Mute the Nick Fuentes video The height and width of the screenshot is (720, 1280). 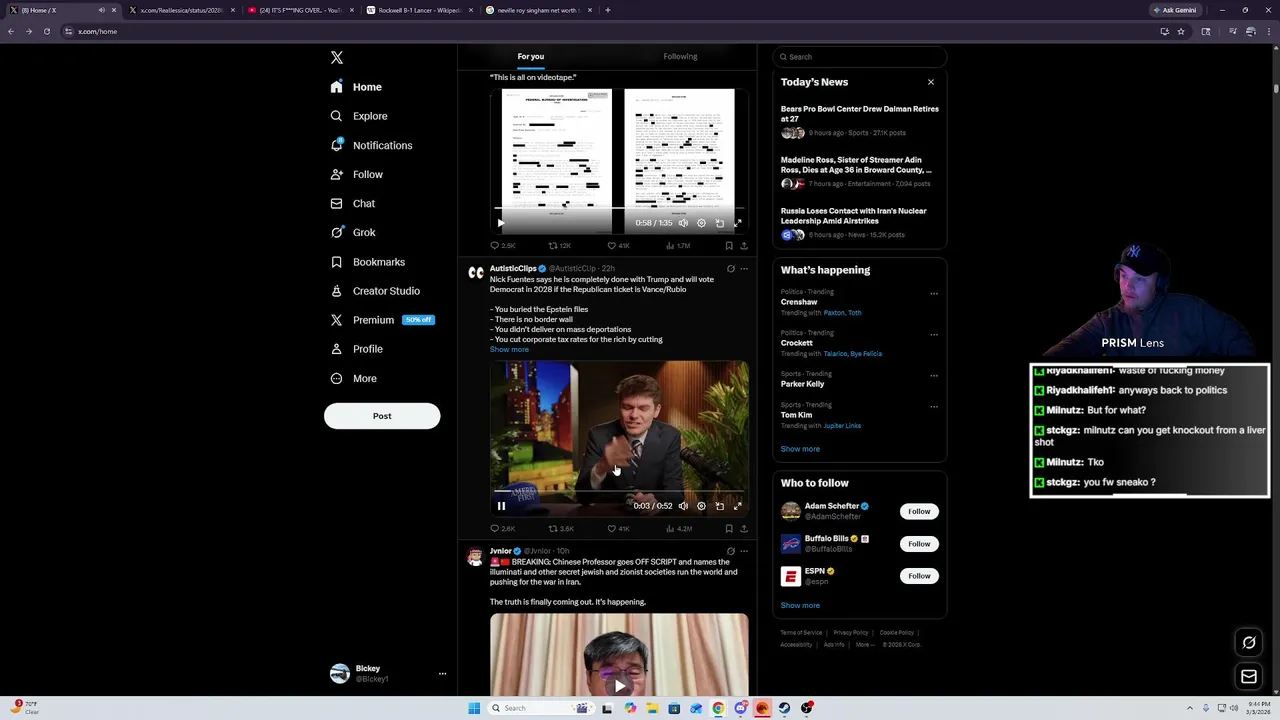point(683,506)
